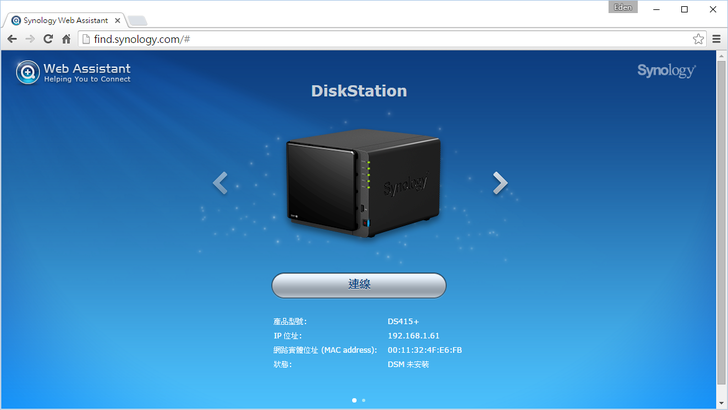Click the DiskStation title heading
The width and height of the screenshot is (728, 410).
[359, 91]
